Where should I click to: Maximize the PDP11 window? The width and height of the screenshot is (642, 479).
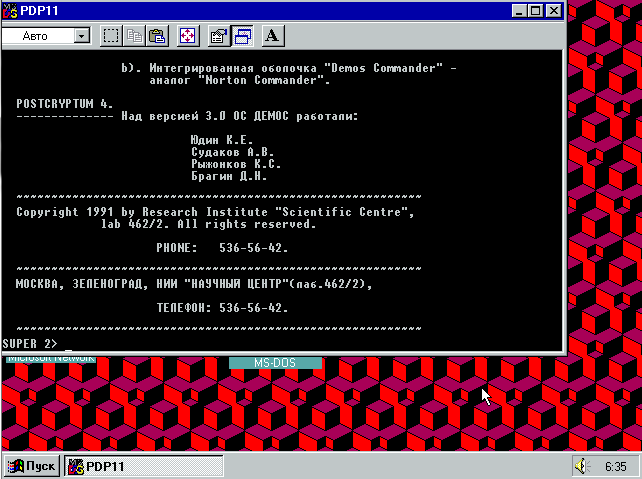click(x=535, y=11)
